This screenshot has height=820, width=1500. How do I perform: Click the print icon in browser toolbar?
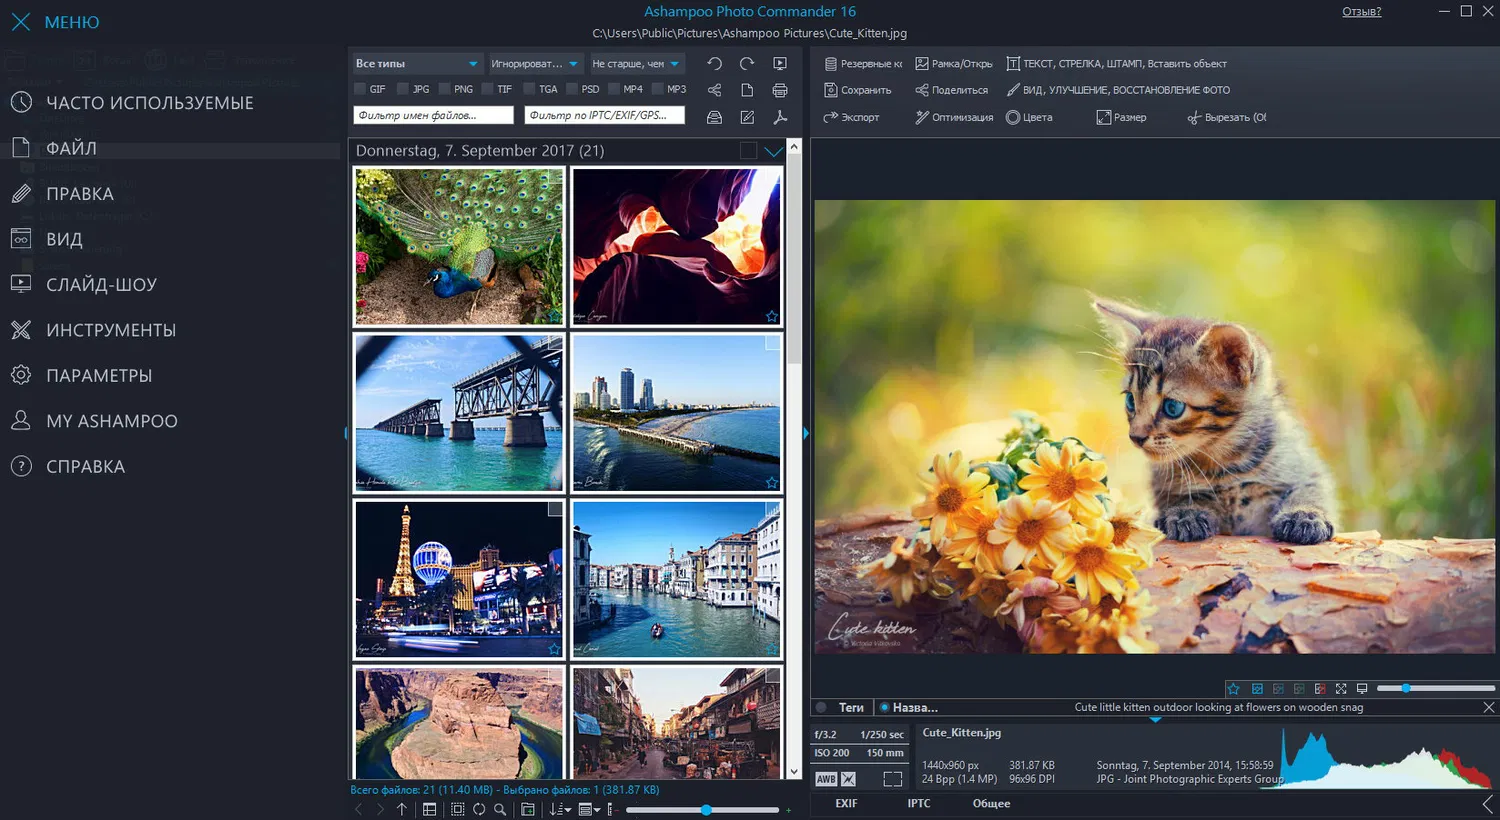click(780, 90)
